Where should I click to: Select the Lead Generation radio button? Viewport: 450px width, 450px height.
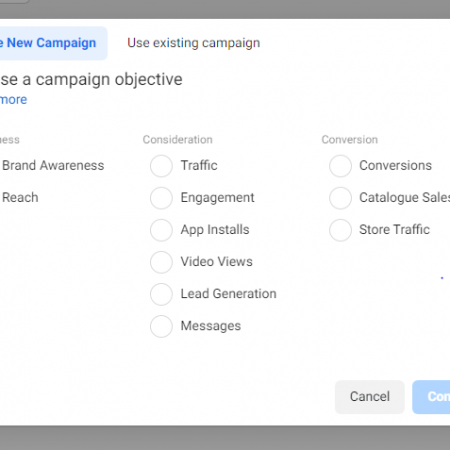click(161, 294)
